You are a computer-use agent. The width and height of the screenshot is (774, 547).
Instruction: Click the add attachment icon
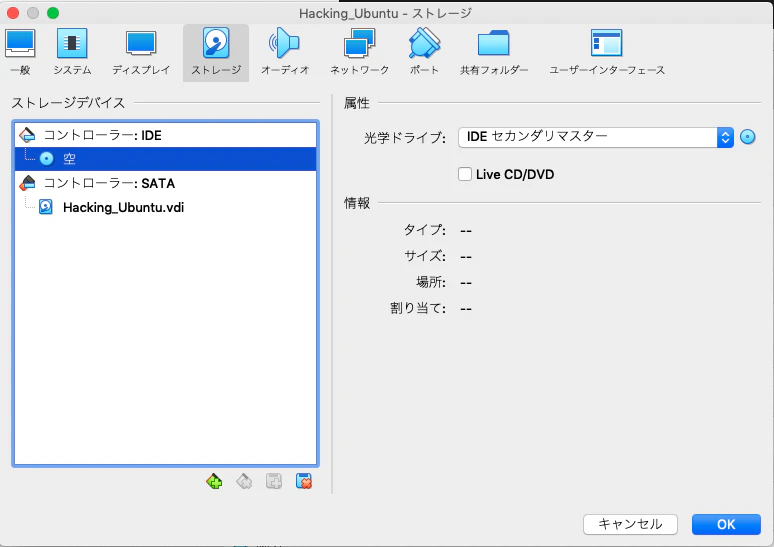[x=274, y=481]
